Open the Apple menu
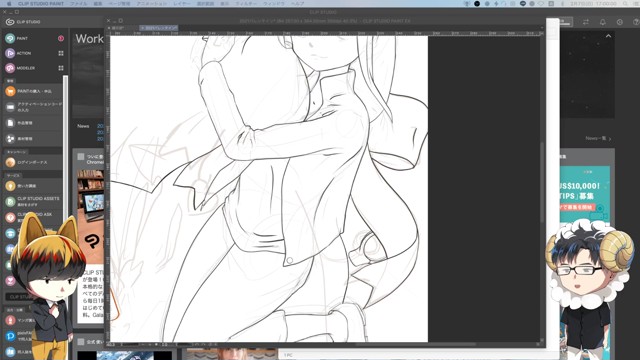The image size is (640, 360). click(x=9, y=3)
